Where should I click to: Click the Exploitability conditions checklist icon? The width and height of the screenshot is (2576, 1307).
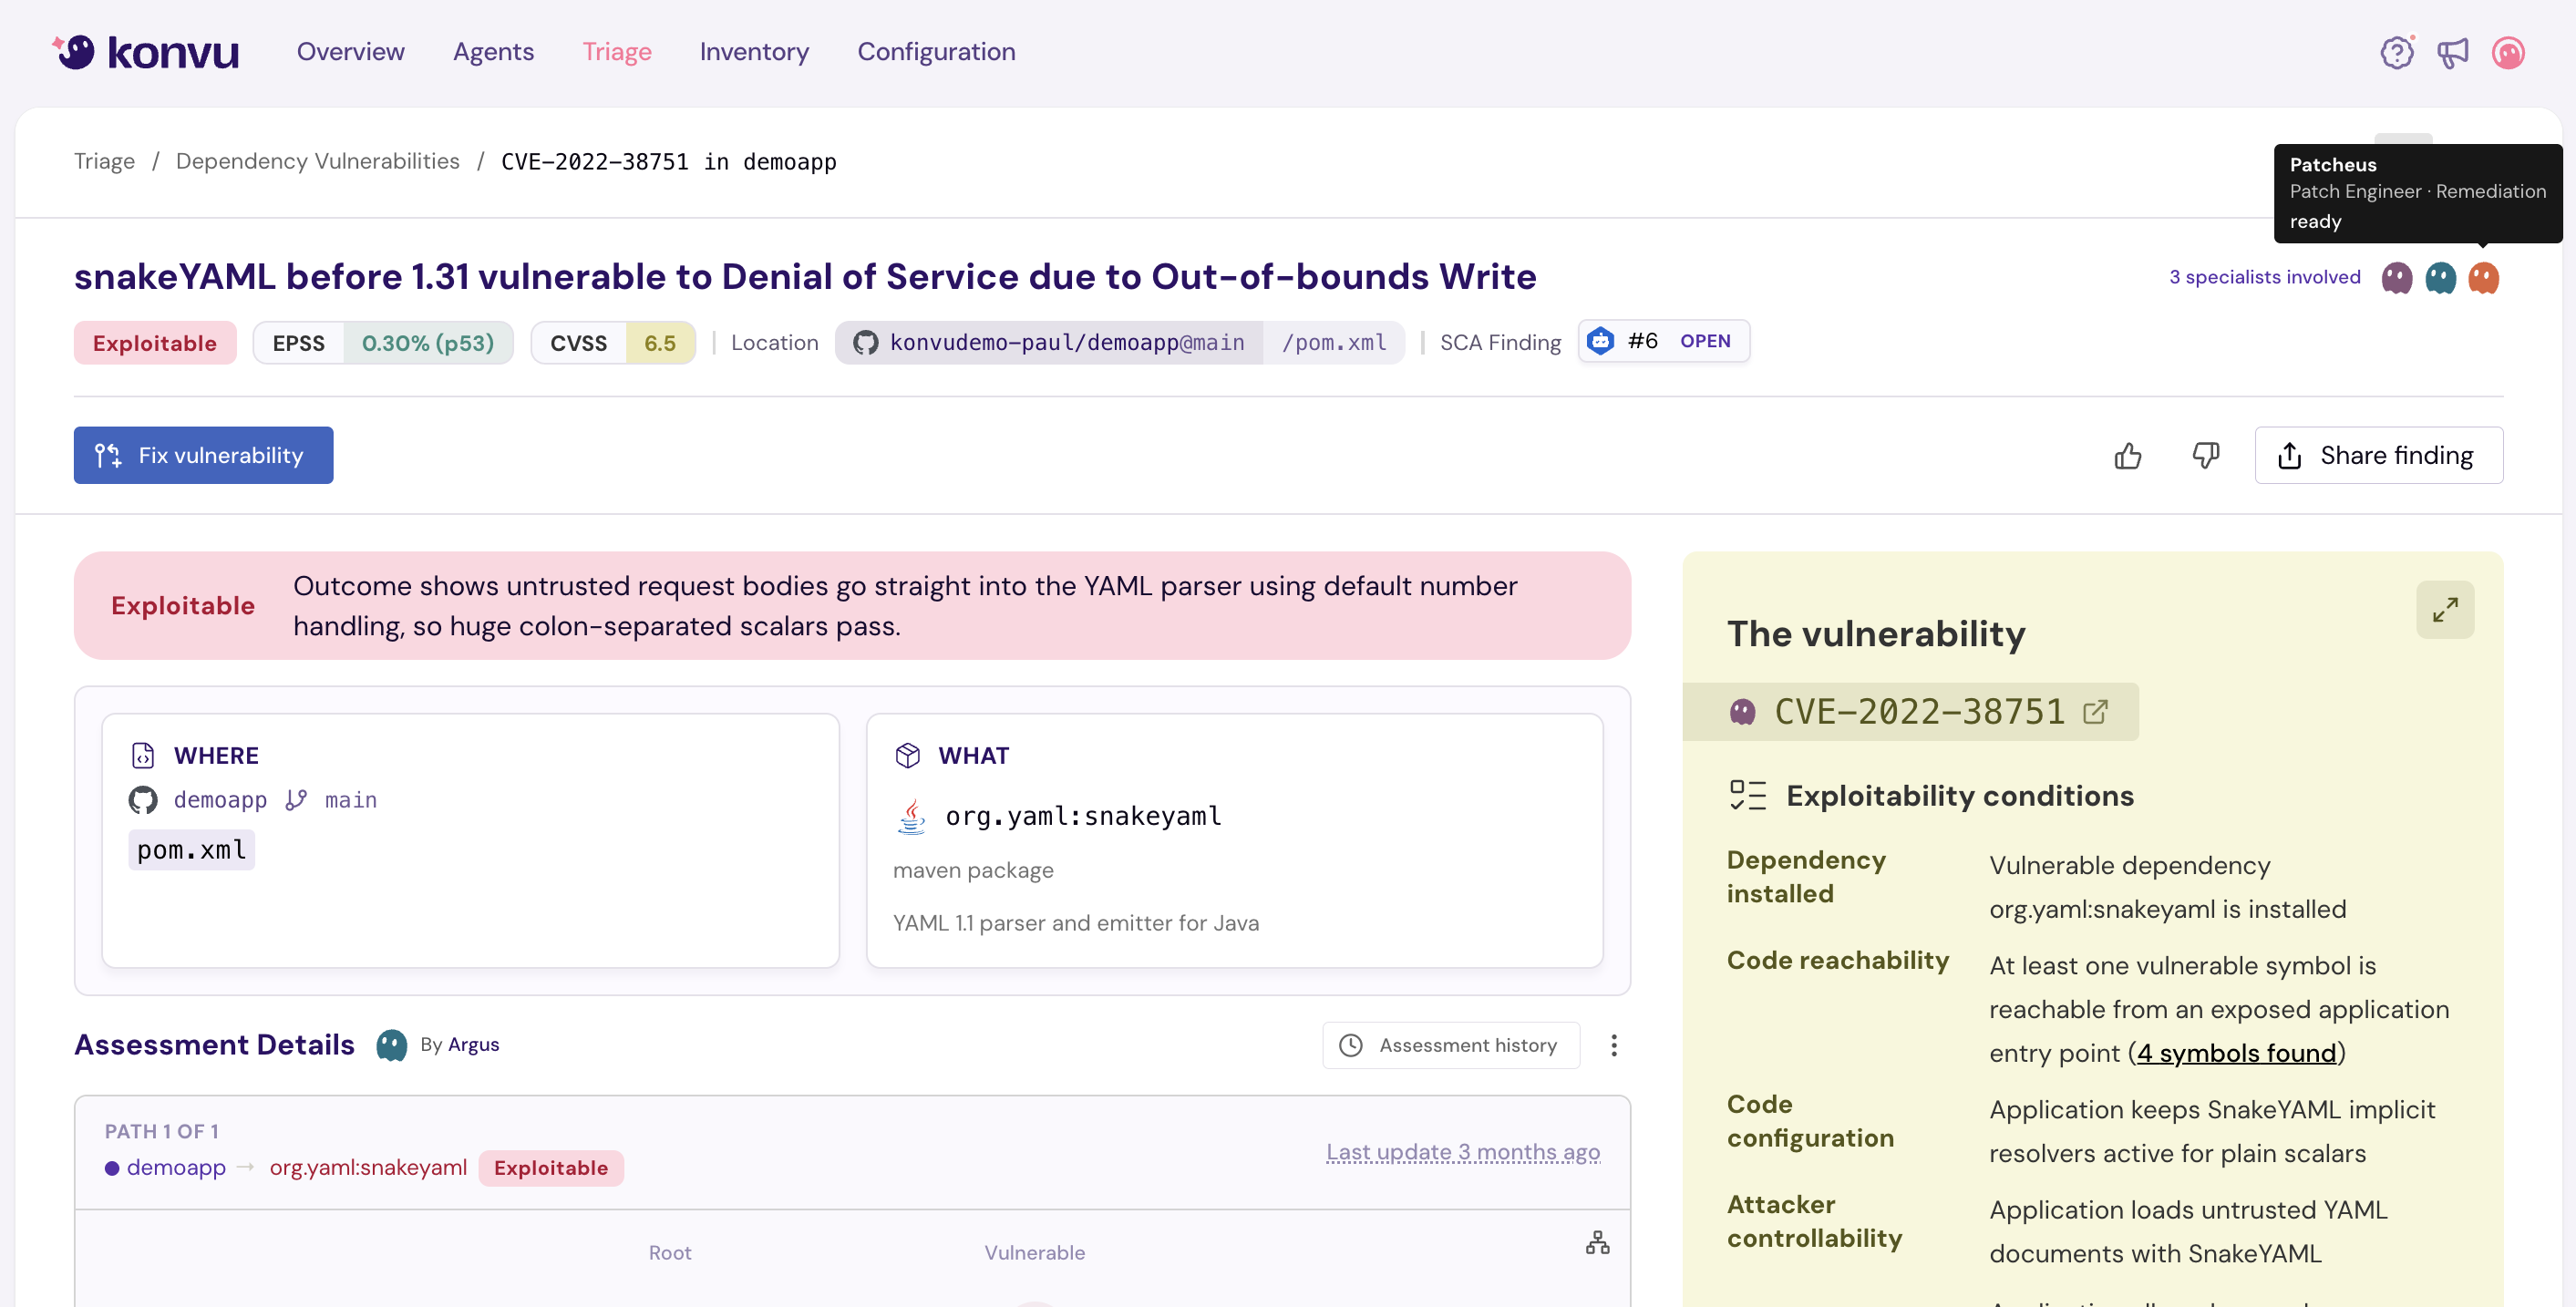(1748, 796)
